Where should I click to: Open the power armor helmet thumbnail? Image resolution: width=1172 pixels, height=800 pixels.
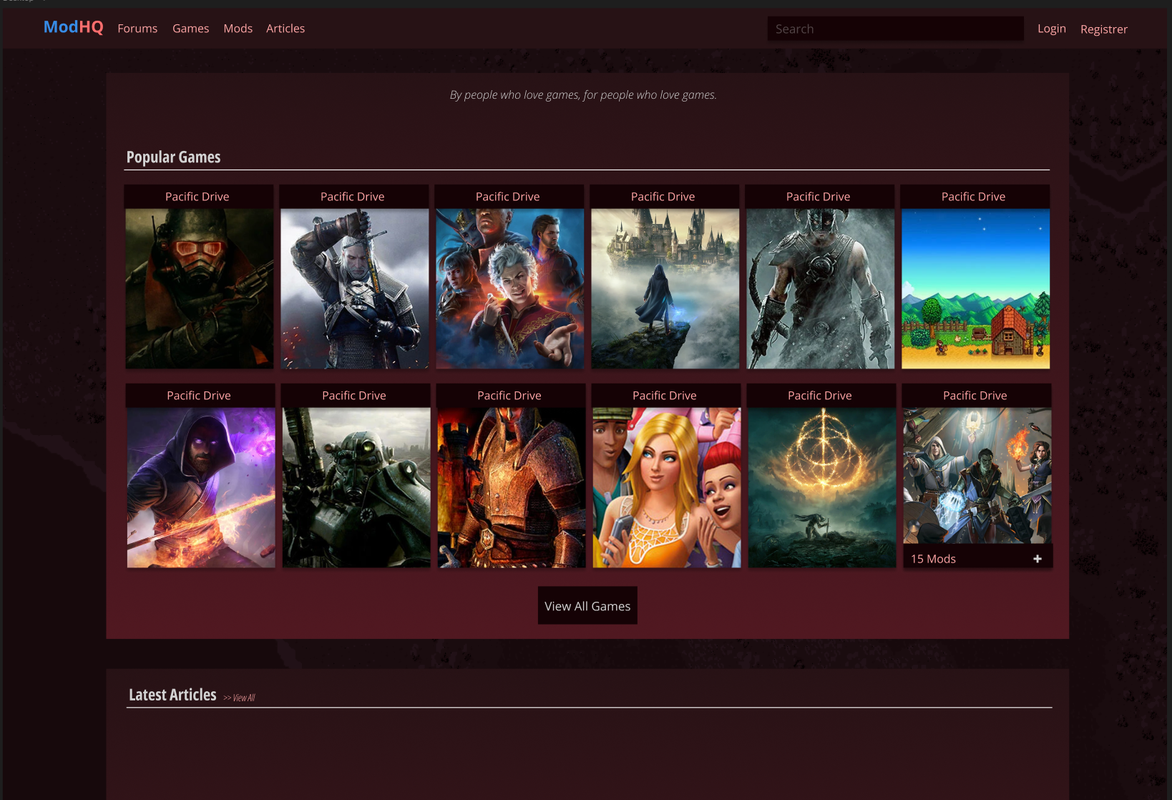tap(356, 487)
